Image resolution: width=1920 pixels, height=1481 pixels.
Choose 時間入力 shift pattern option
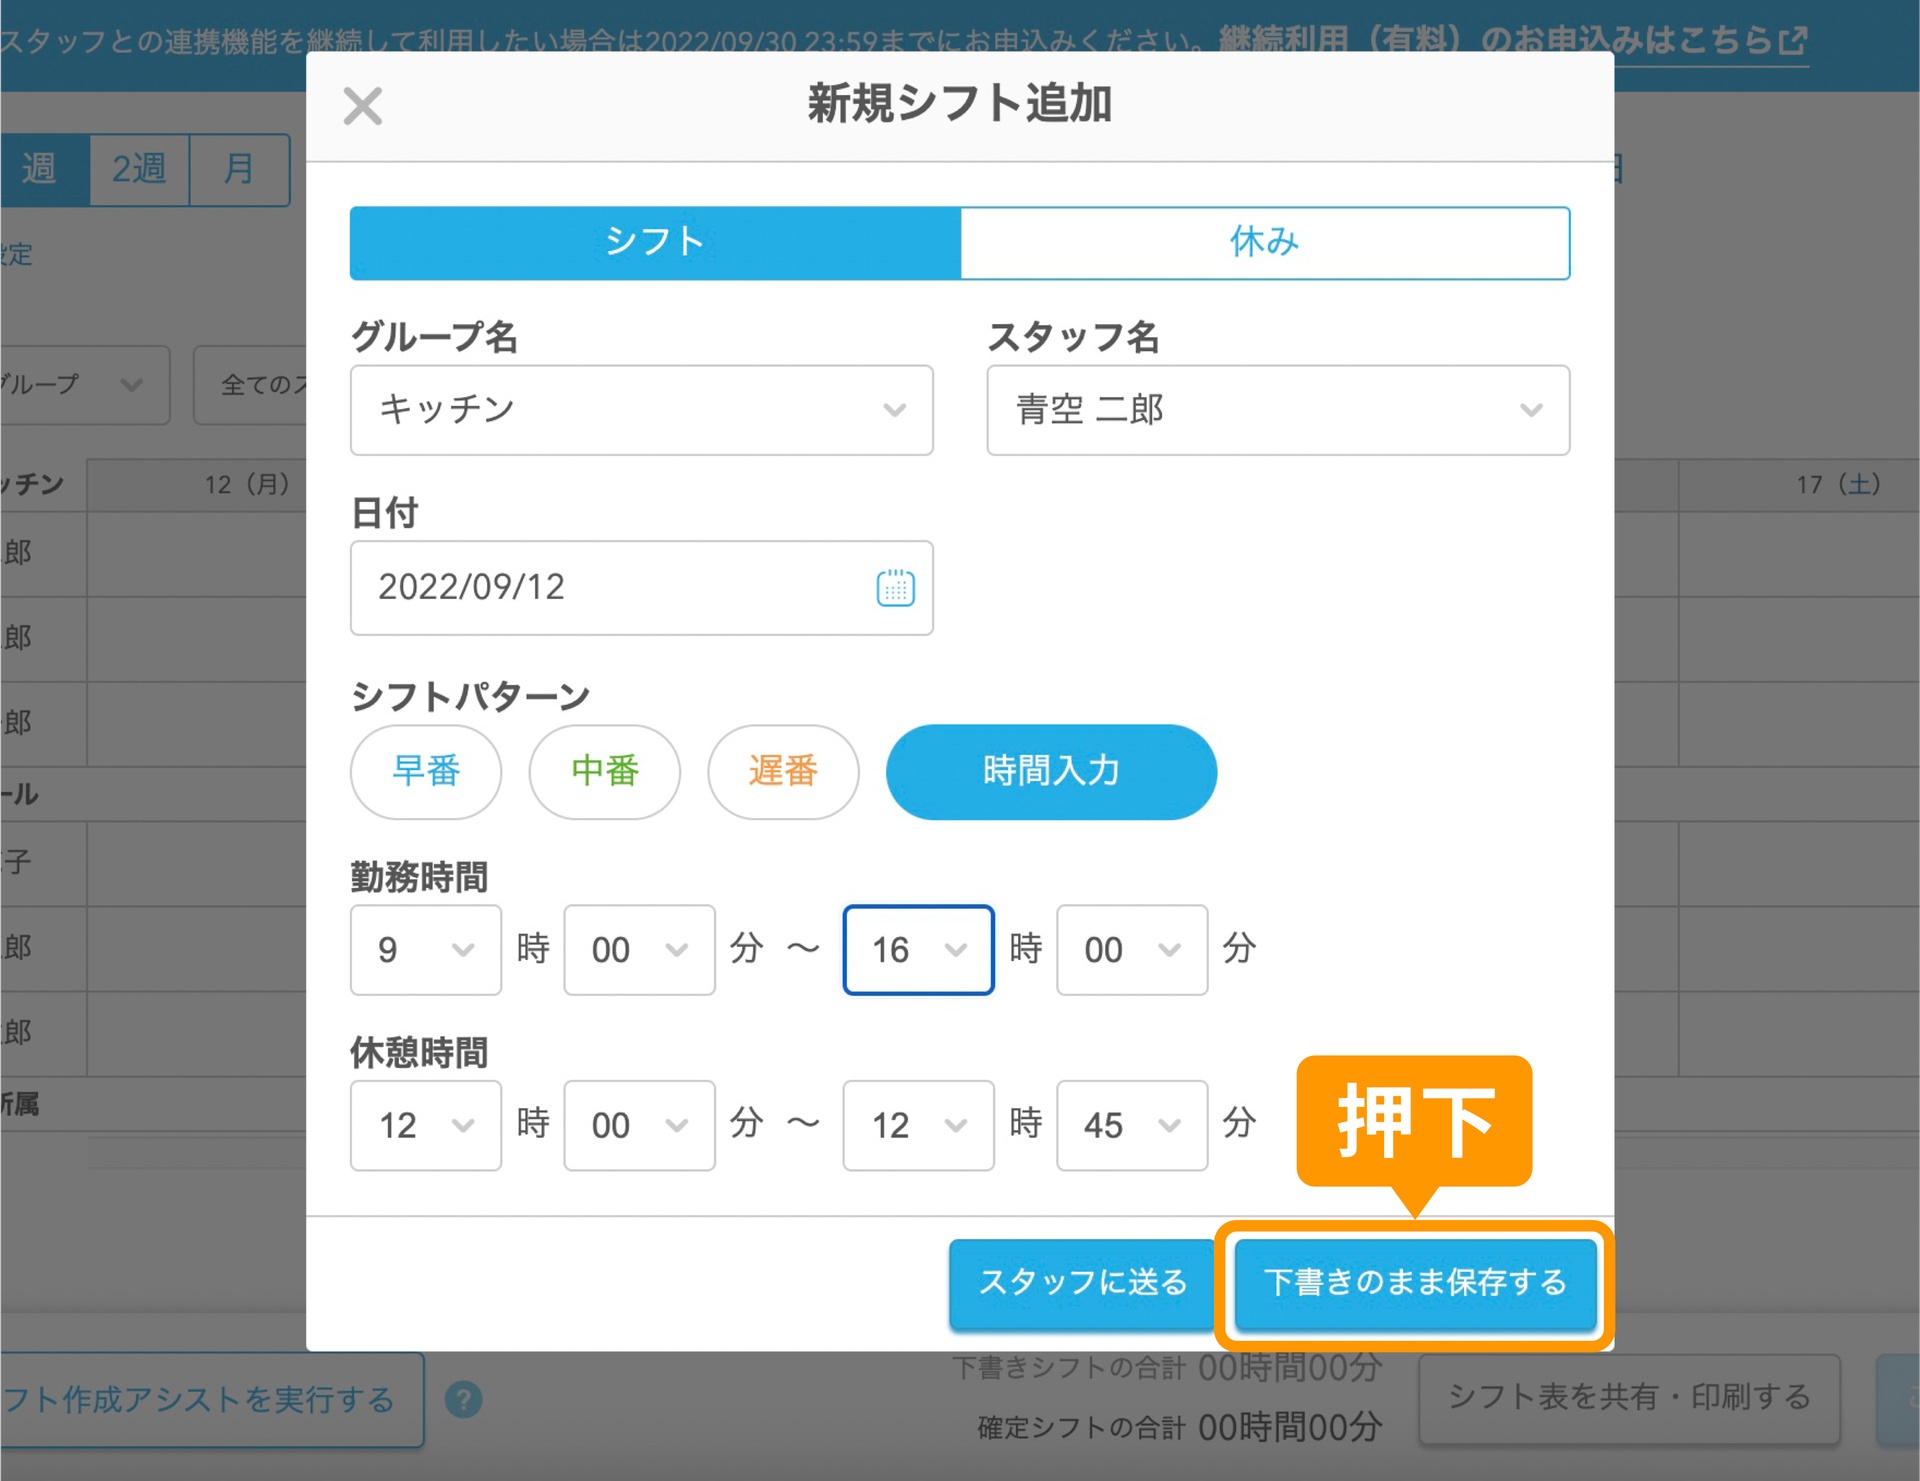[x=1050, y=771]
